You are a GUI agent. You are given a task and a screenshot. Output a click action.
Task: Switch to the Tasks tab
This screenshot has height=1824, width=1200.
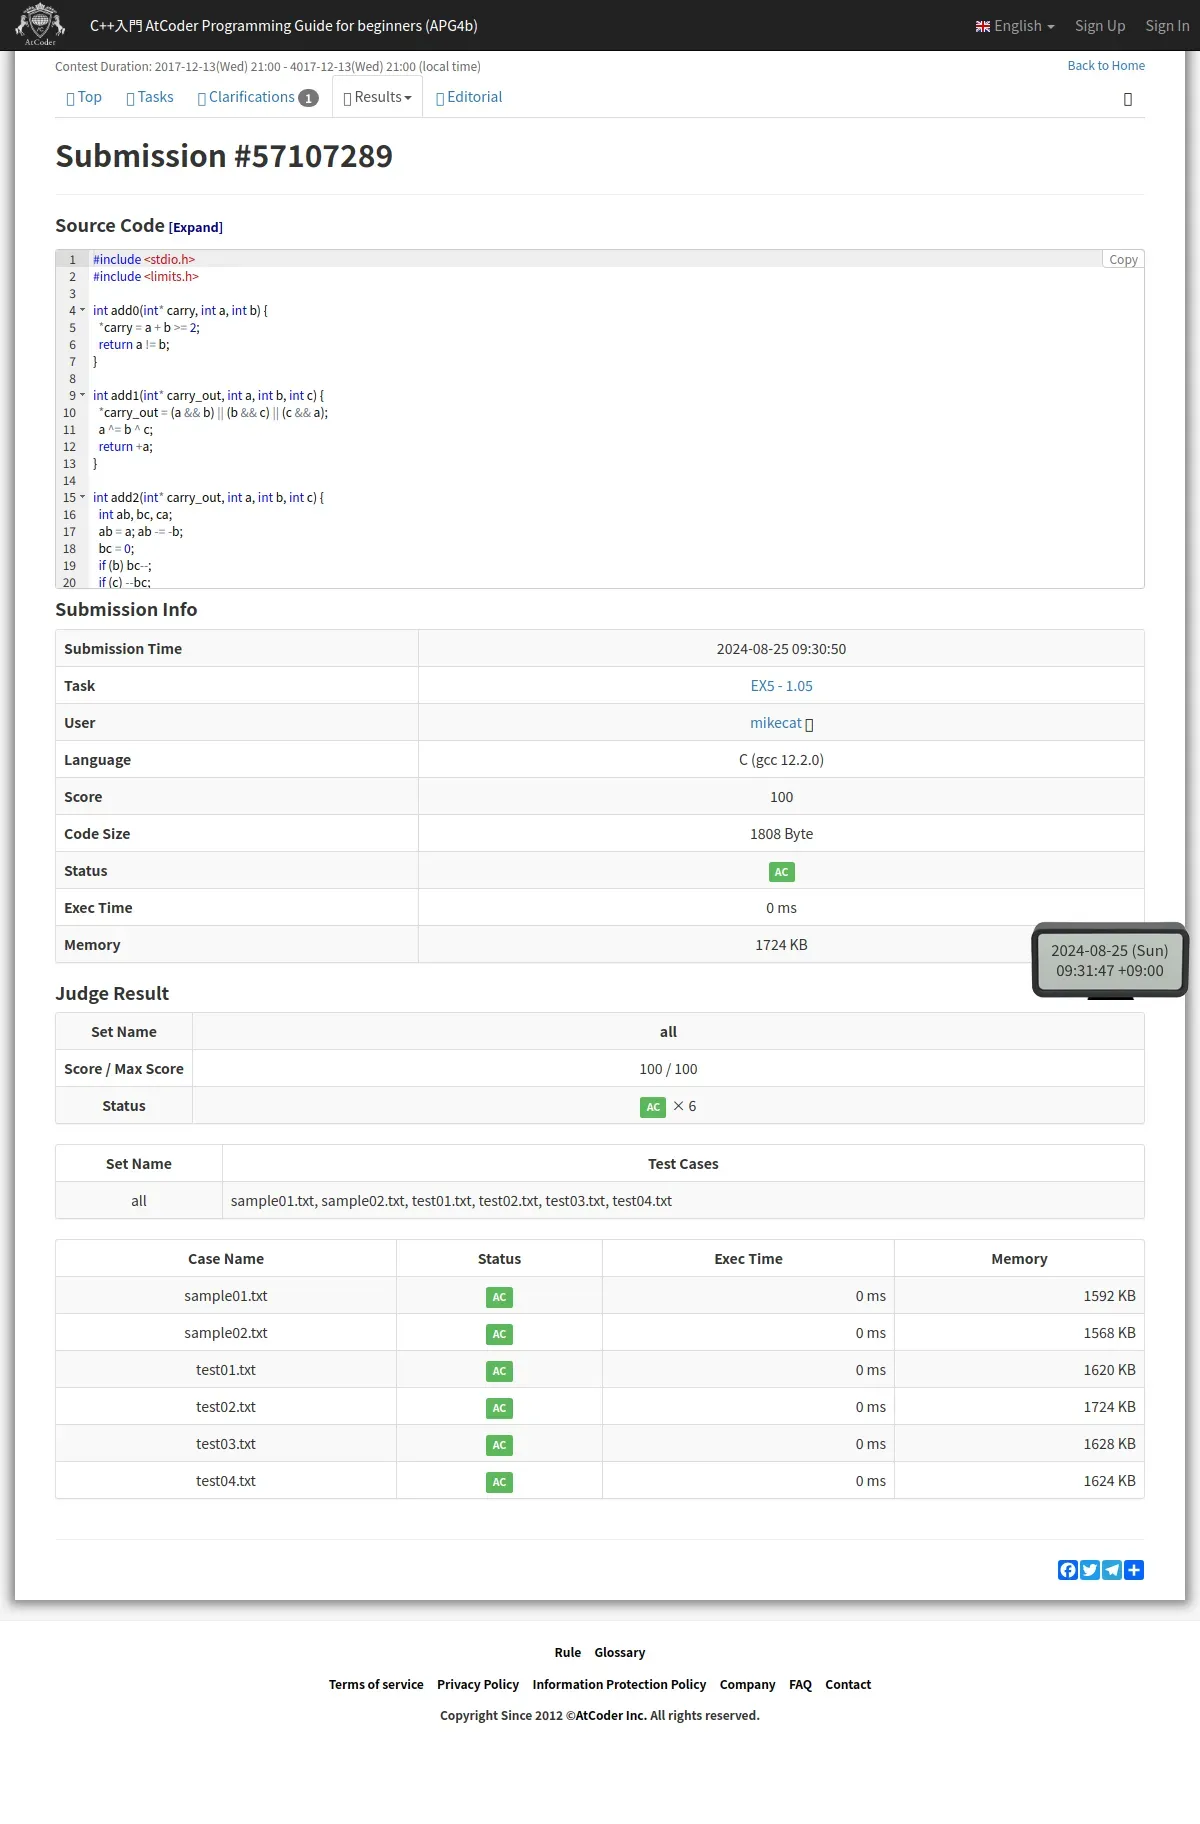pos(150,97)
